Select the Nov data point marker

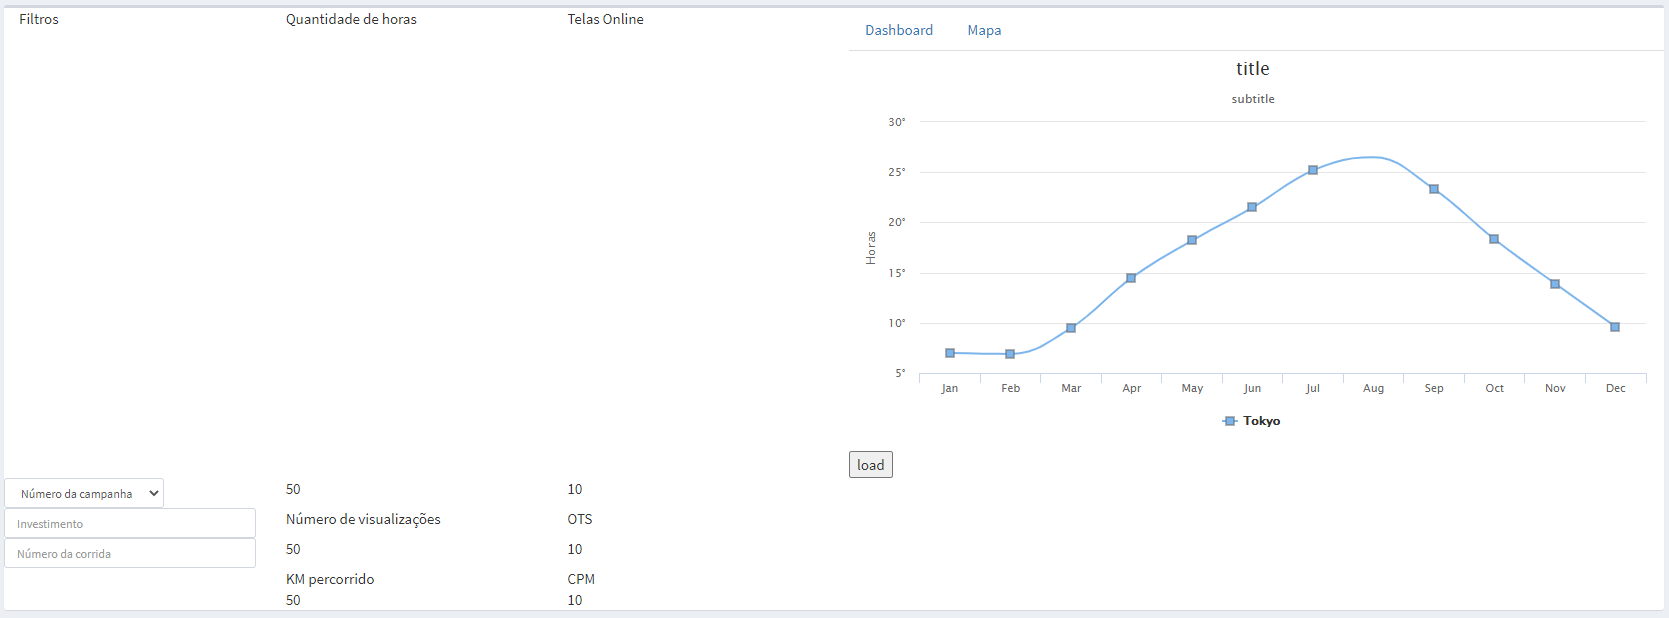tap(1555, 284)
